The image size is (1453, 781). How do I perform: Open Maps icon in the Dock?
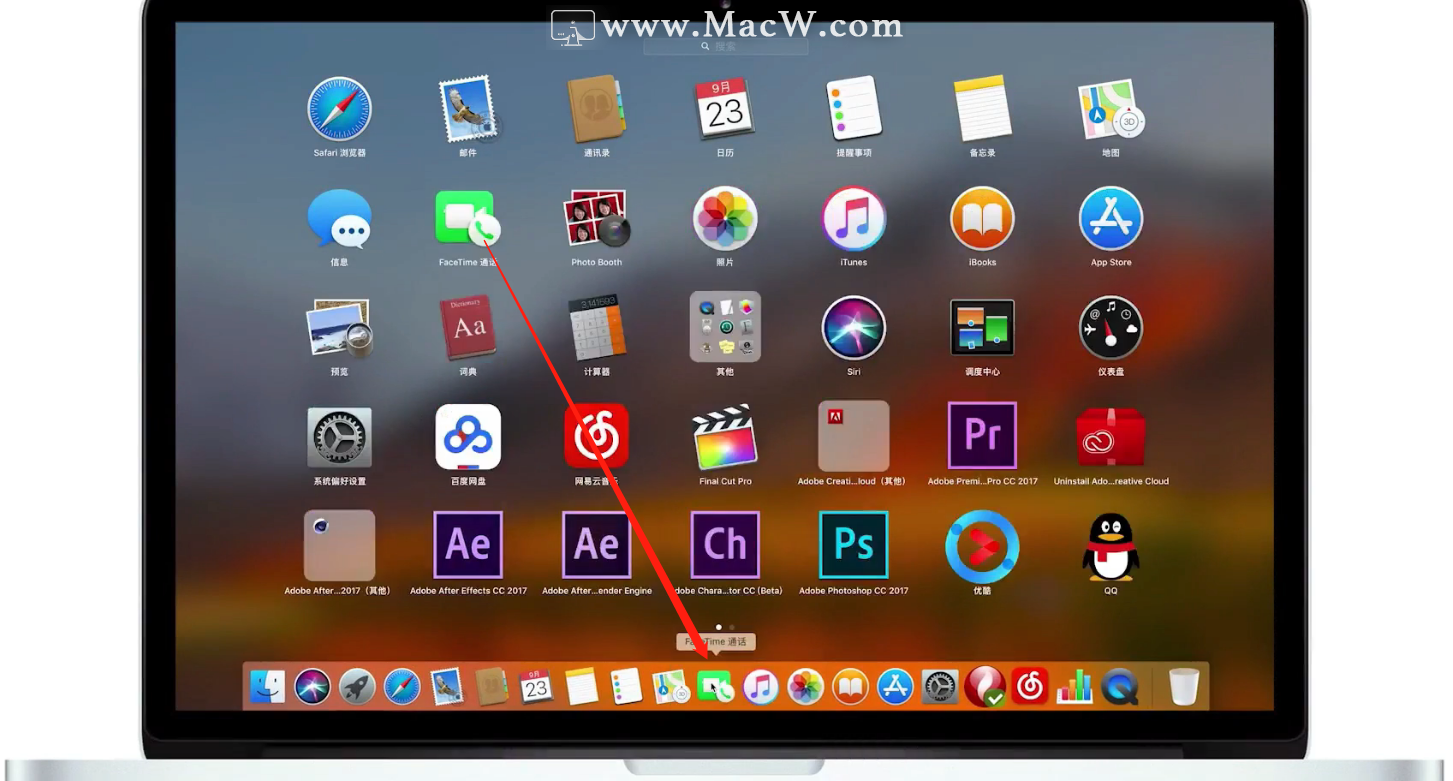point(671,686)
